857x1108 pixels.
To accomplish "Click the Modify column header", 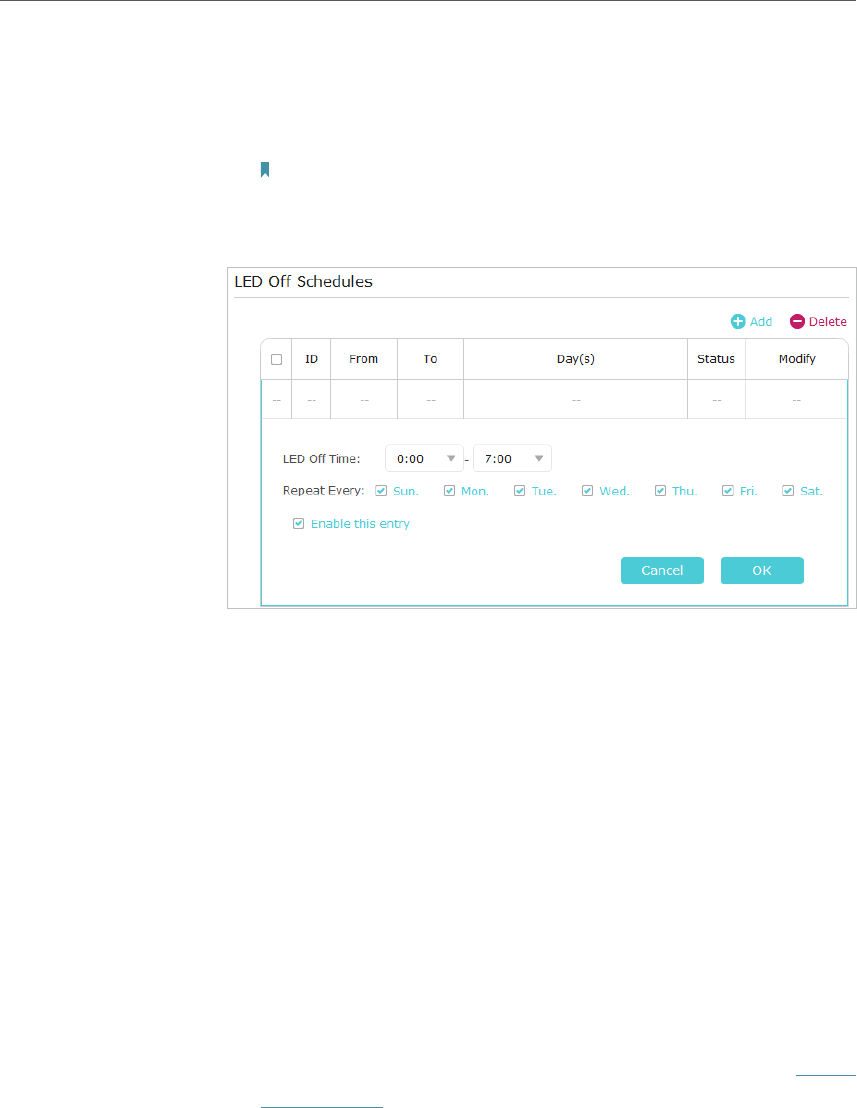I will [x=797, y=359].
